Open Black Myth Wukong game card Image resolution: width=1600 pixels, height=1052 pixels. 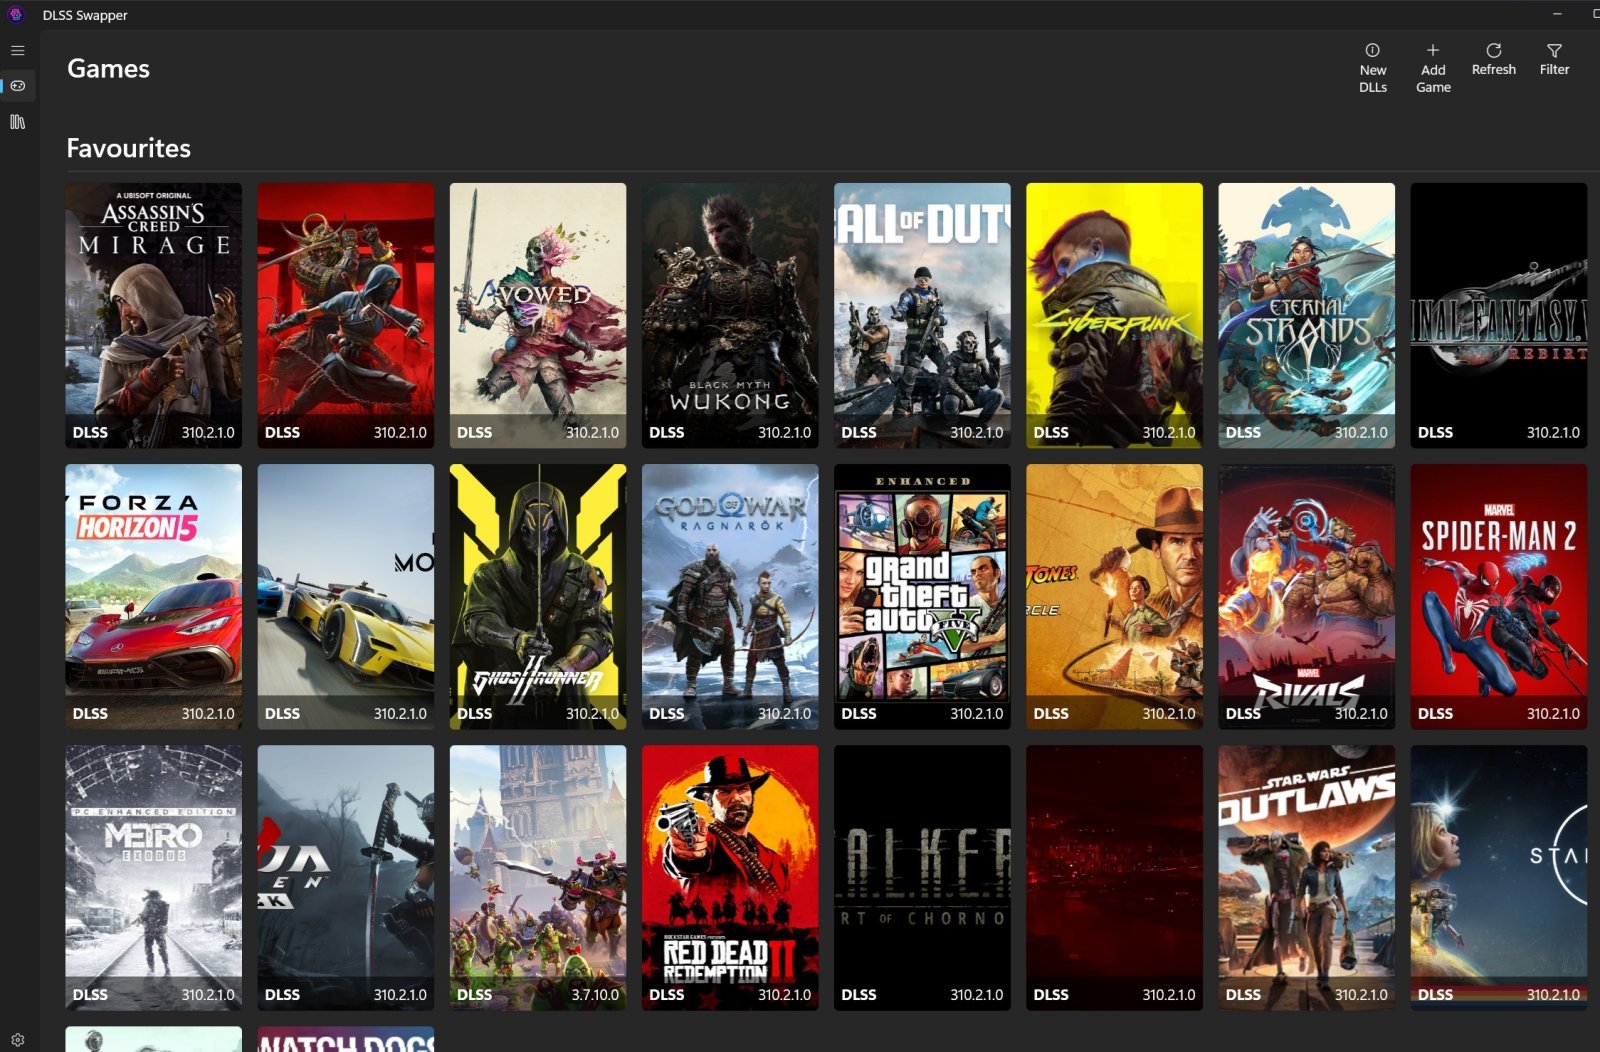point(730,315)
